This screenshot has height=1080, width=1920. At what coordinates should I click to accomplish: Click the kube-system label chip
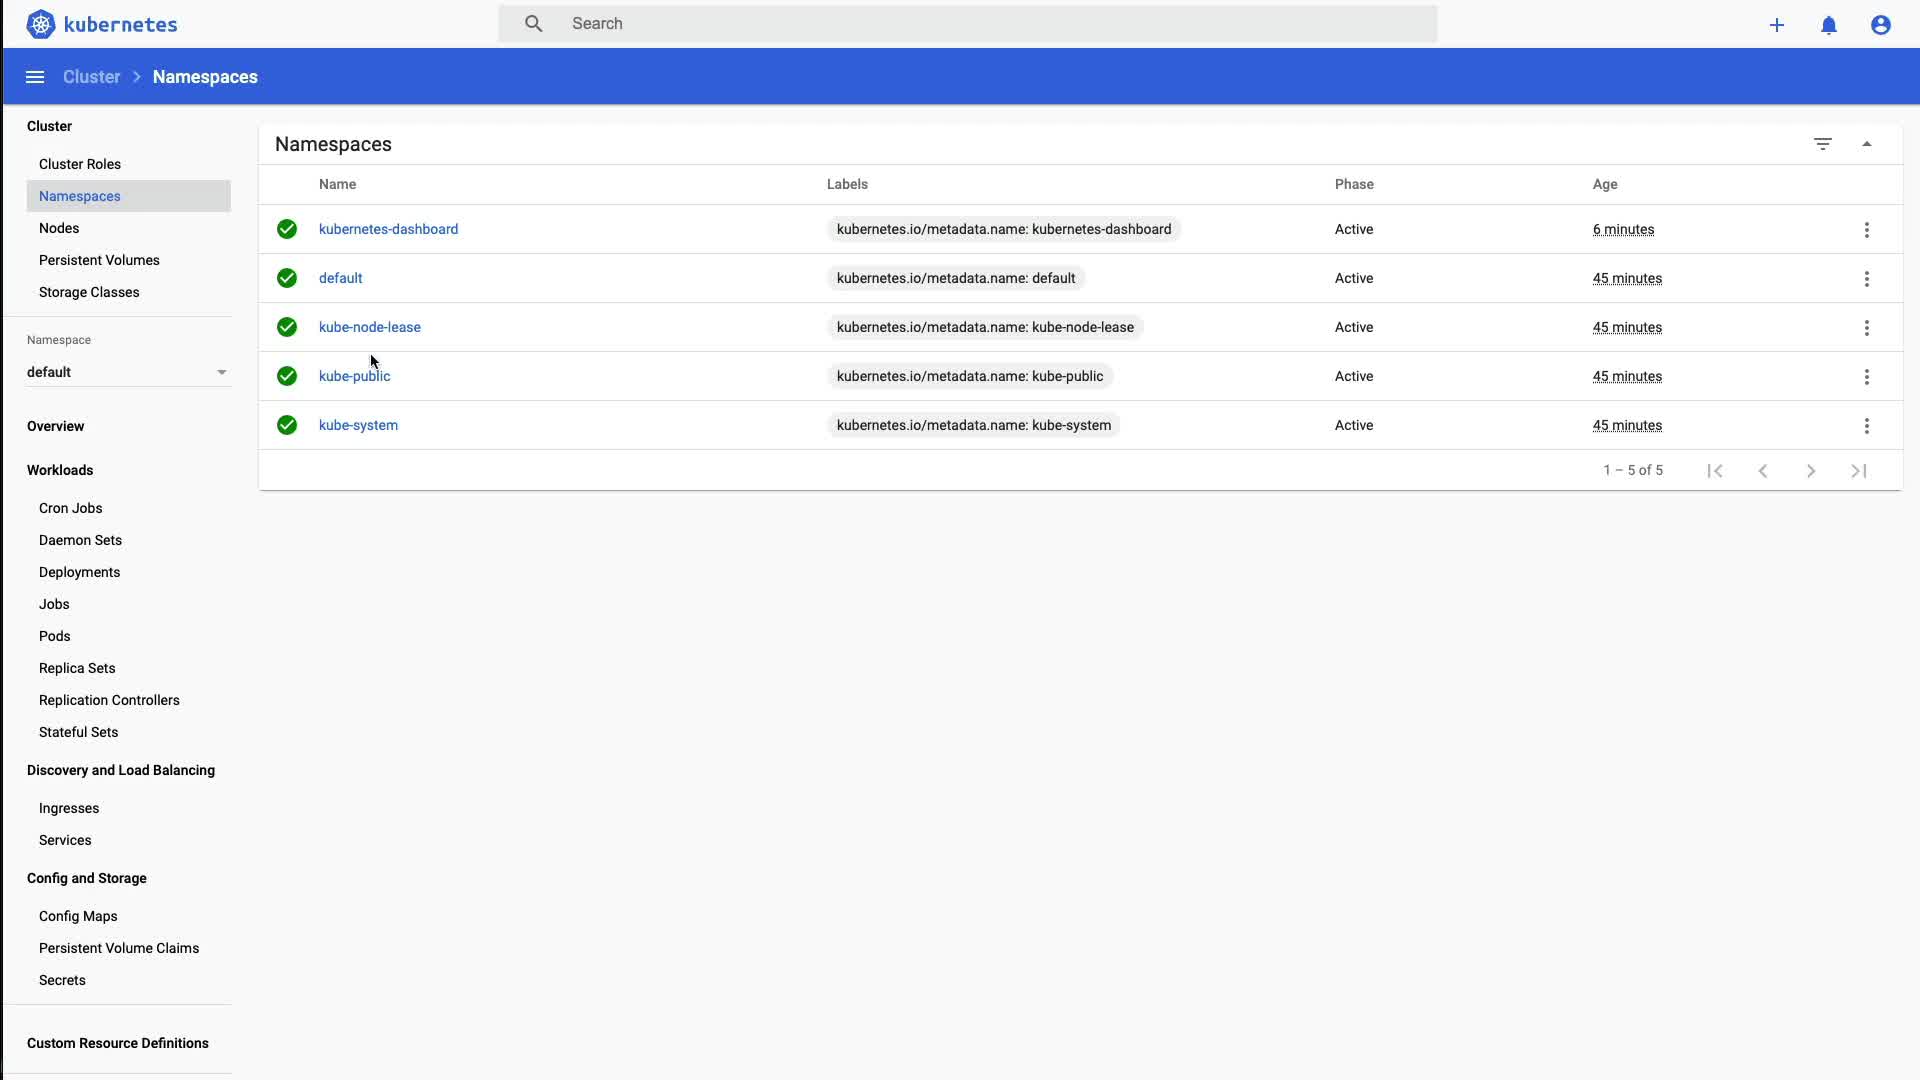(973, 425)
